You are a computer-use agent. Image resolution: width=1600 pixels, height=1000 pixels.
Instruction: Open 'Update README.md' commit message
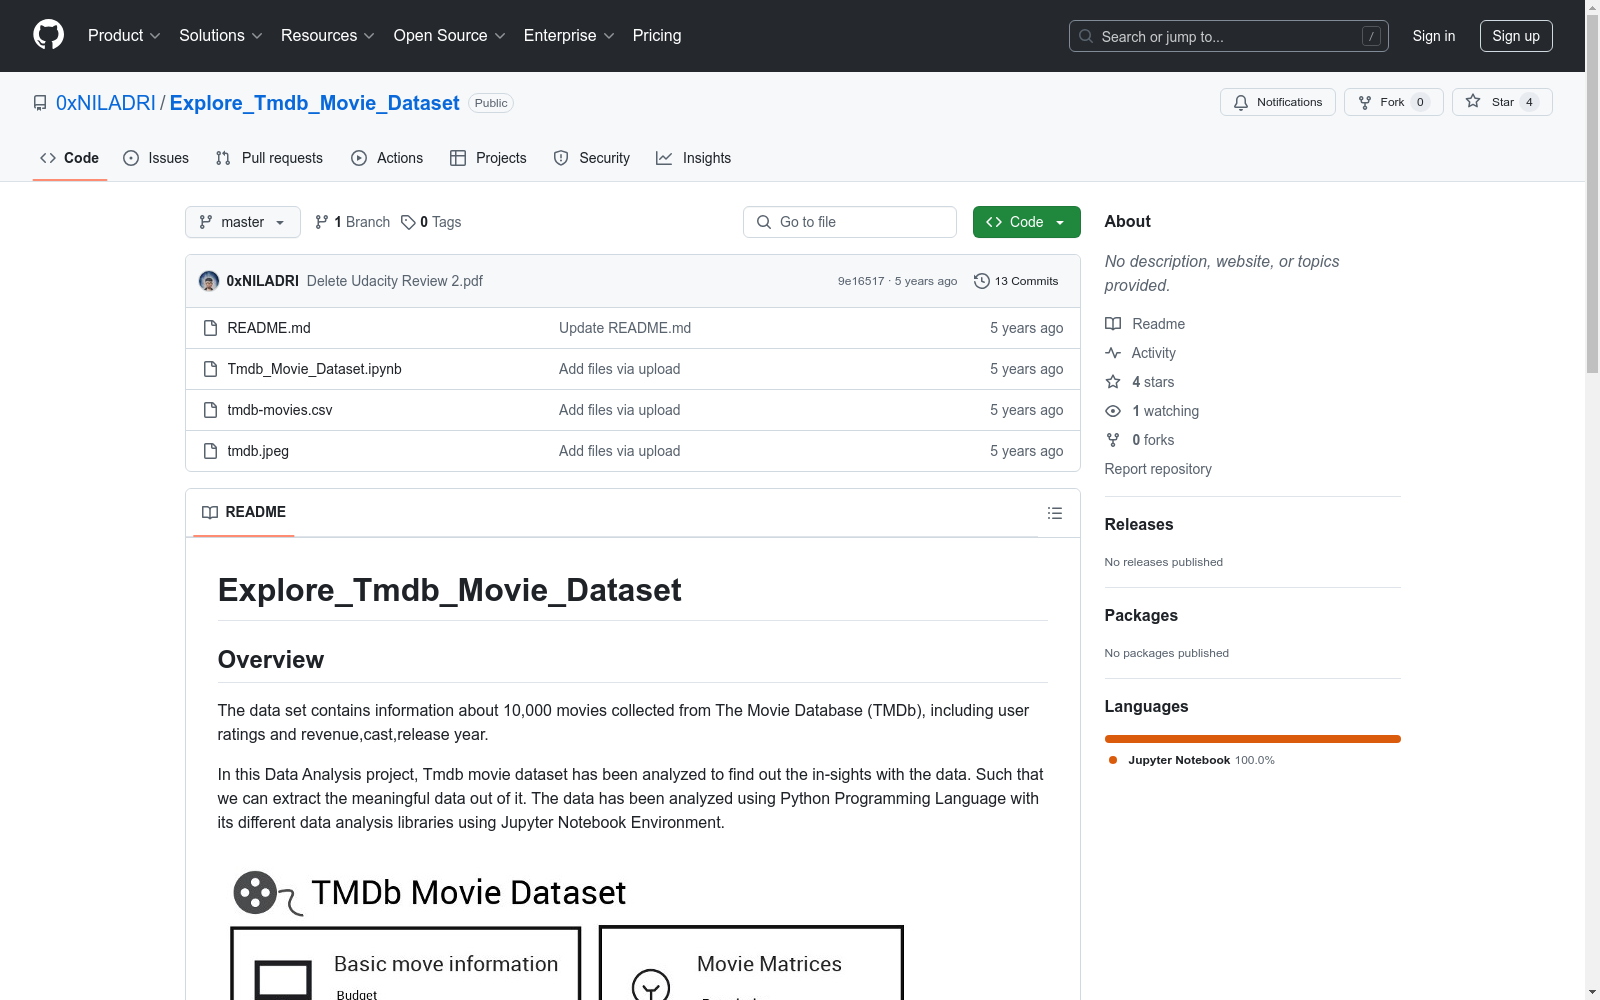[625, 328]
